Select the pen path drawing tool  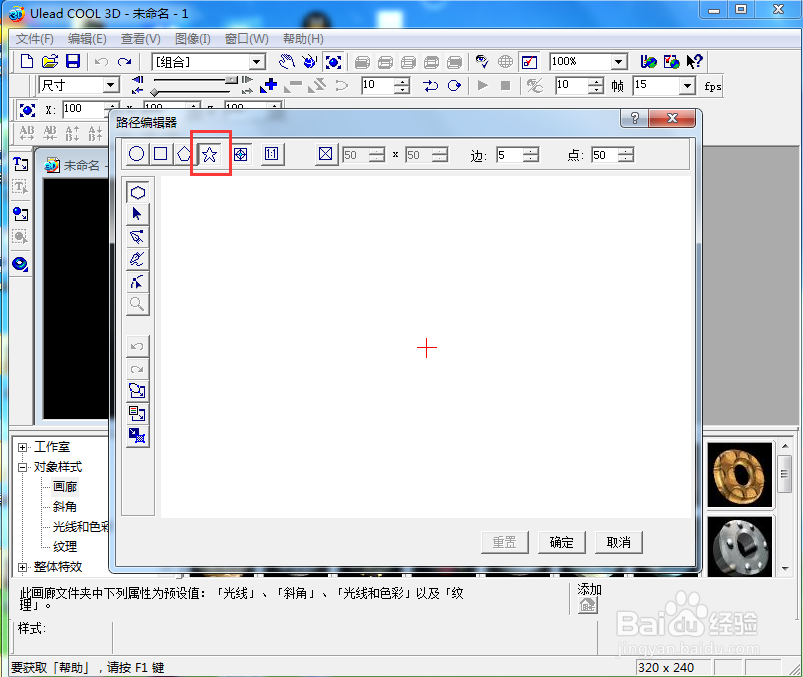point(138,237)
